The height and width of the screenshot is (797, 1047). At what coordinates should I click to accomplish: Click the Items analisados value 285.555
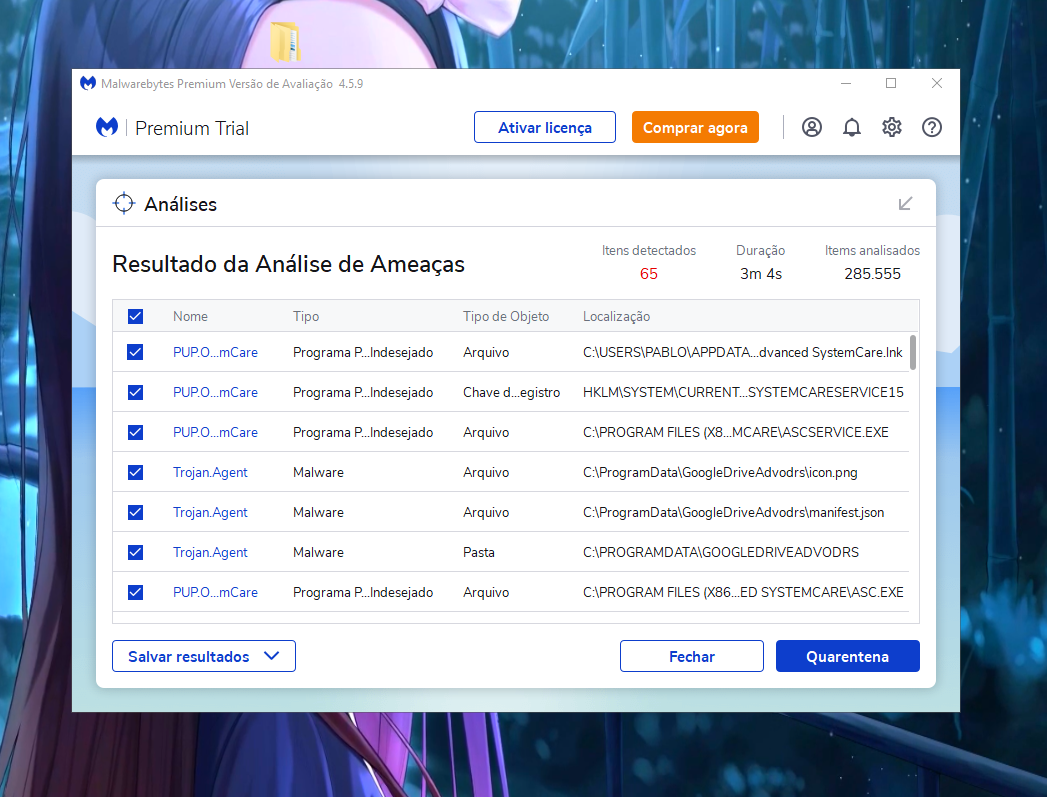(x=872, y=274)
